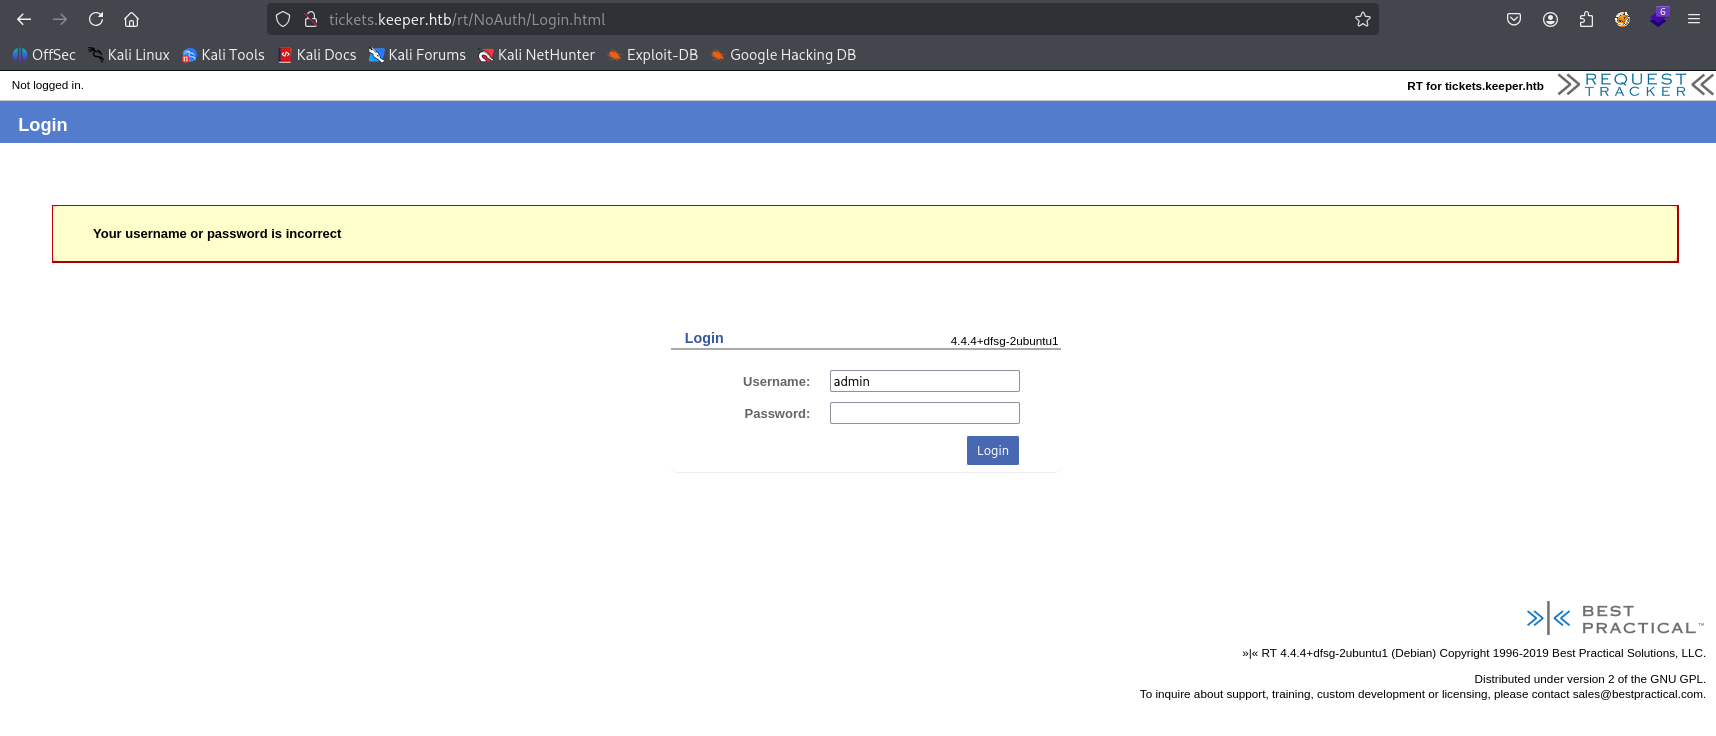Click the address bar URL tickets.keeper.htb
Screen dimensions: 1716x736
click(467, 19)
